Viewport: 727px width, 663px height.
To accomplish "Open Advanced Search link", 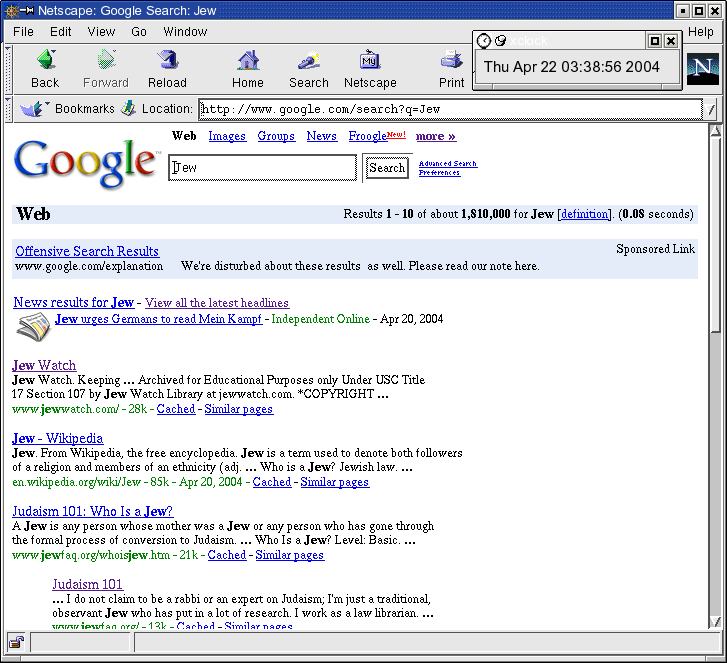I will point(448,164).
